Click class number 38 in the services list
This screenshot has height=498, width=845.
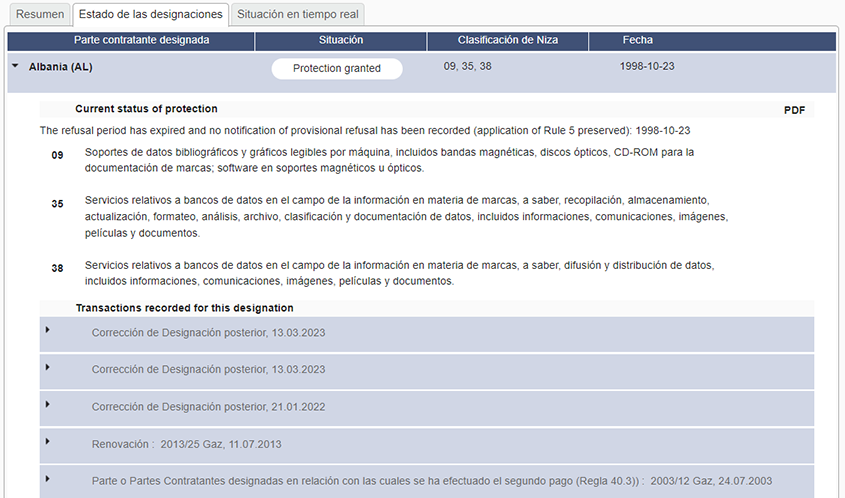[x=57, y=268]
